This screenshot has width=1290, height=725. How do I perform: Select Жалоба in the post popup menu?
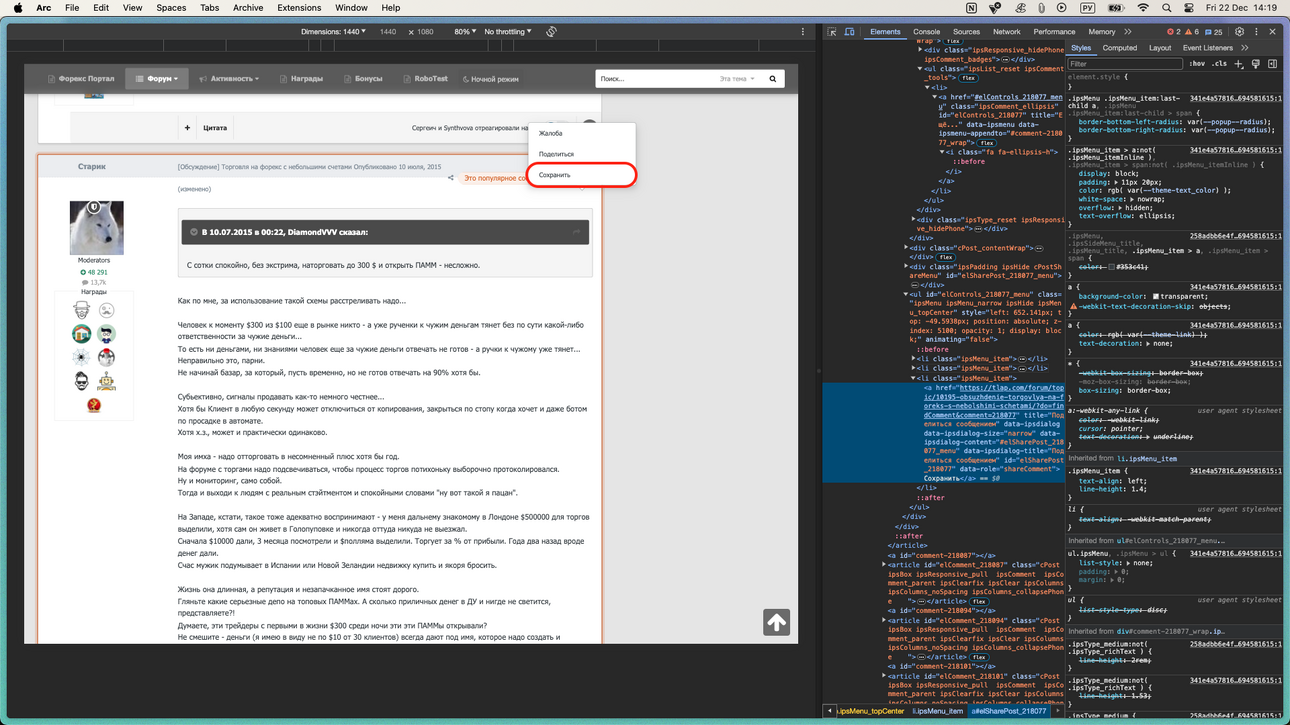pos(582,133)
